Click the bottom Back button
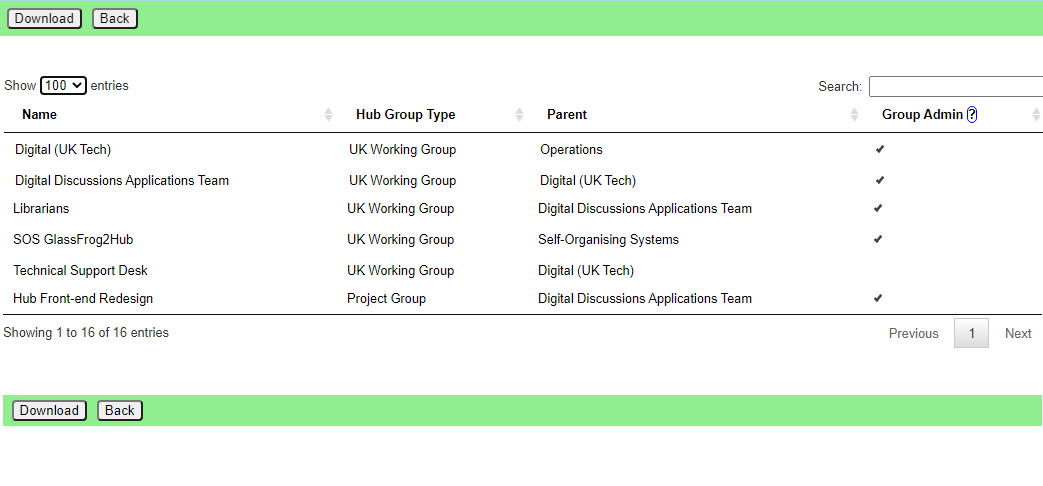Viewport: 1043px width, 486px height. 120,410
